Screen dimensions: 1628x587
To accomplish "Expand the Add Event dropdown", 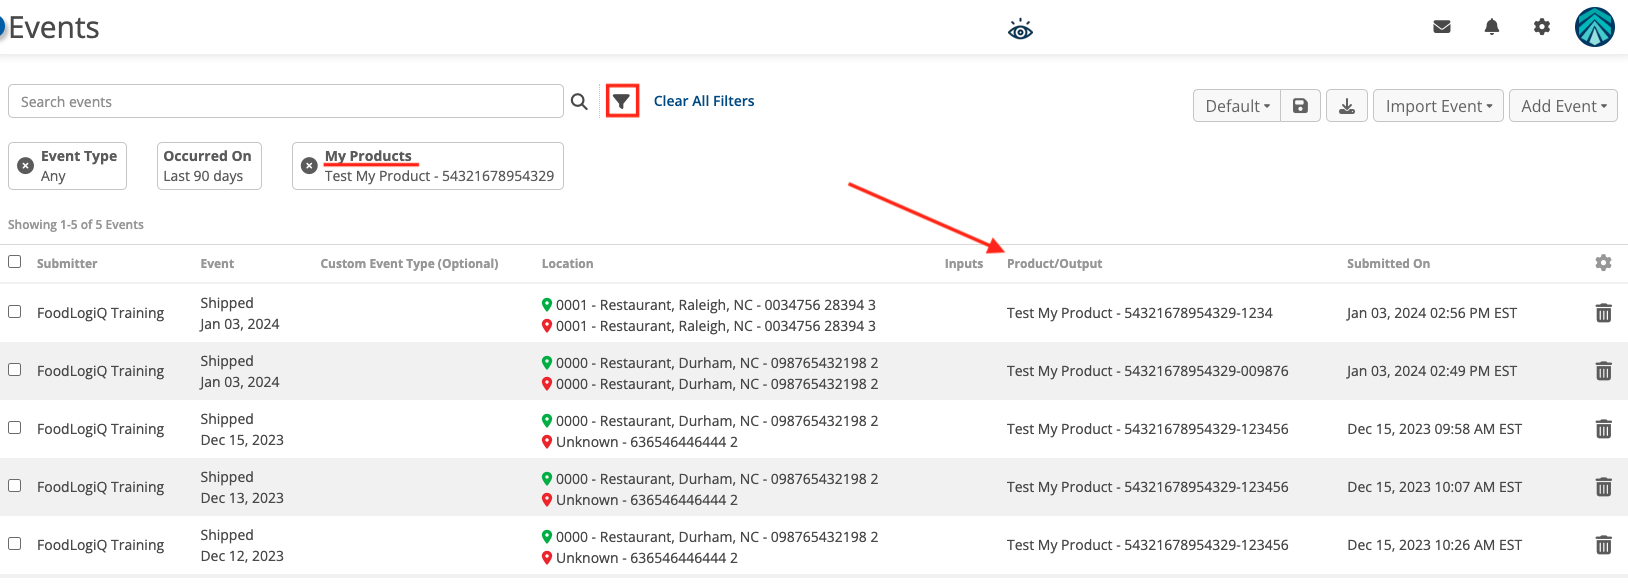I will click(1563, 106).
